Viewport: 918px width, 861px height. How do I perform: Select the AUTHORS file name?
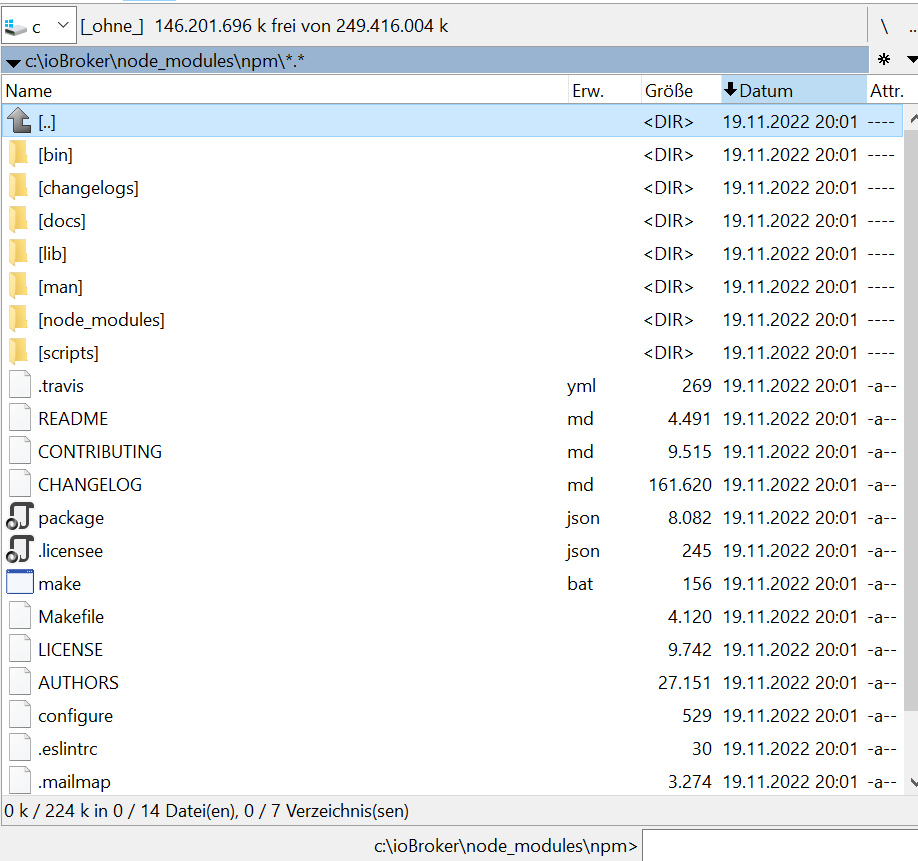[x=78, y=683]
